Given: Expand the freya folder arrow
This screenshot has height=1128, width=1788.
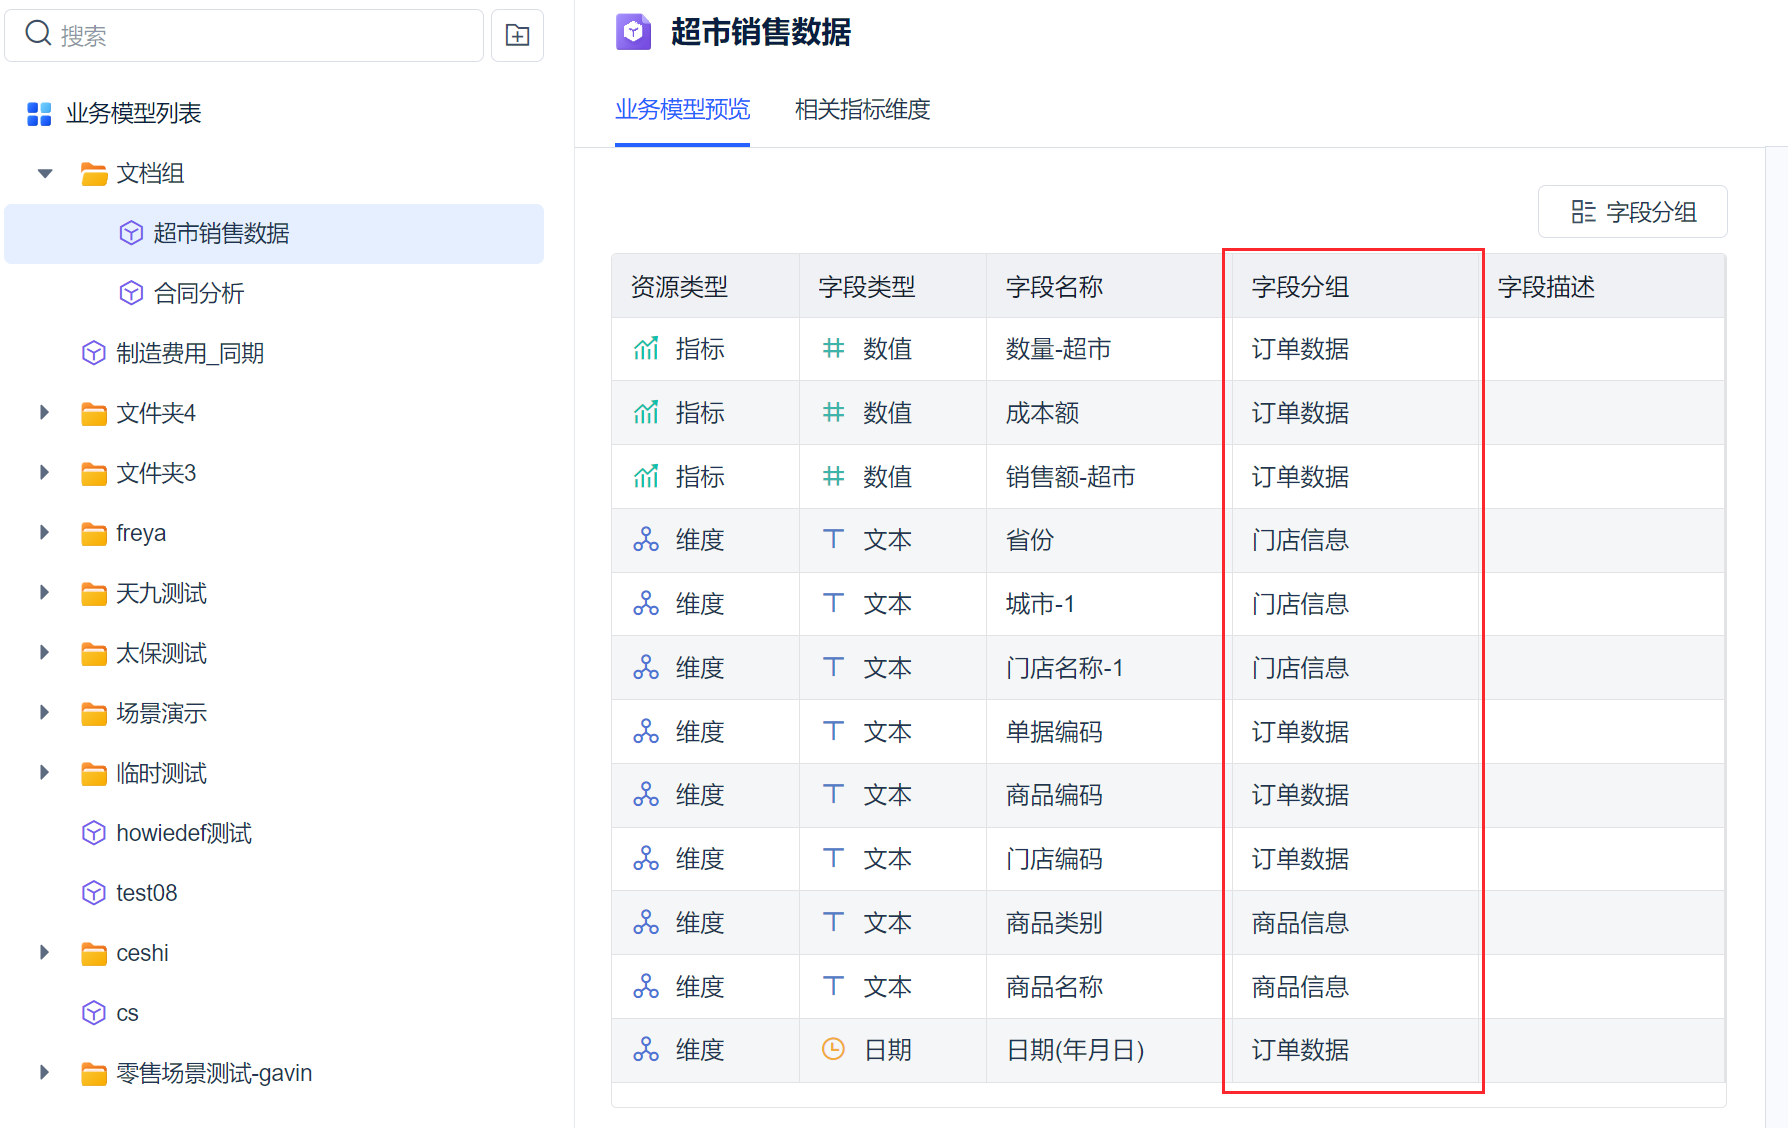Looking at the screenshot, I should click(x=44, y=532).
